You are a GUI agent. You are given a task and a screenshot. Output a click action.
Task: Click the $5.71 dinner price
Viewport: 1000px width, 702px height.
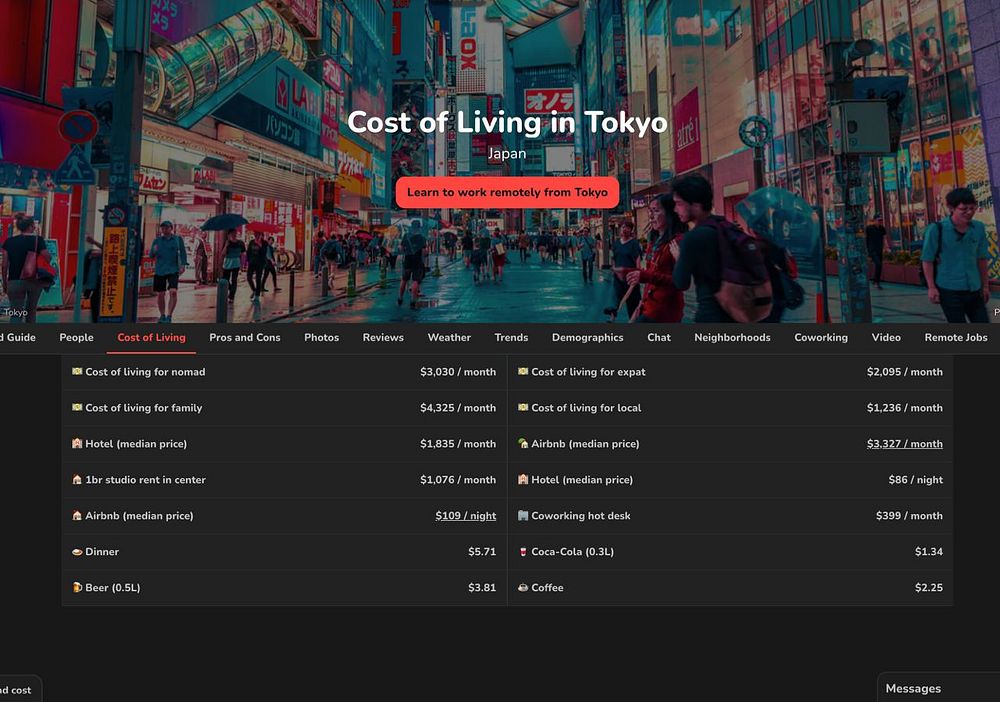coord(482,552)
